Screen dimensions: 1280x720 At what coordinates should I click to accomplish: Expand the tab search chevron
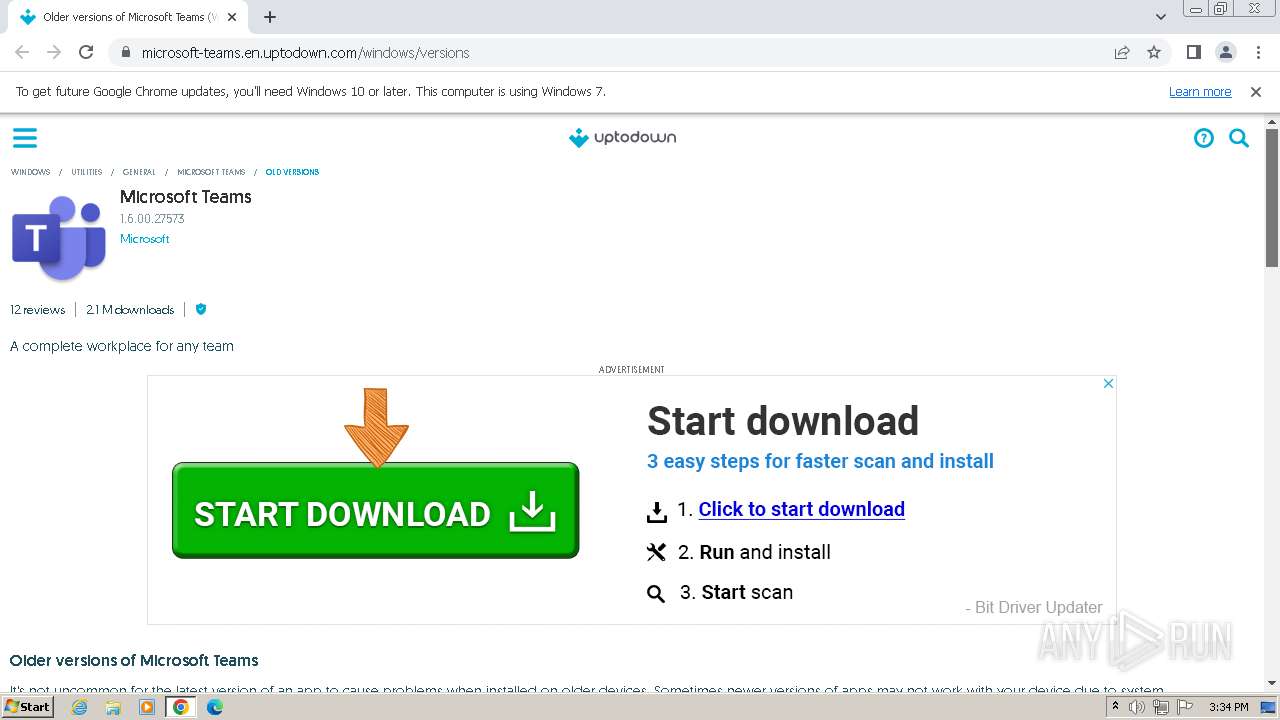pos(1160,17)
